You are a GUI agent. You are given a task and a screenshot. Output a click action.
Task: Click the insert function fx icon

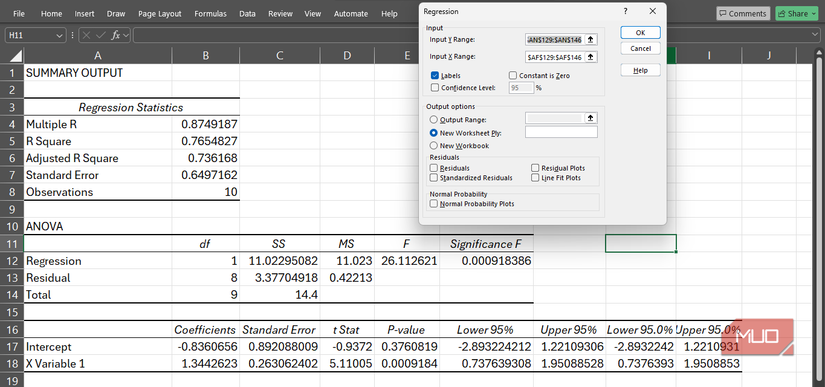pos(115,36)
